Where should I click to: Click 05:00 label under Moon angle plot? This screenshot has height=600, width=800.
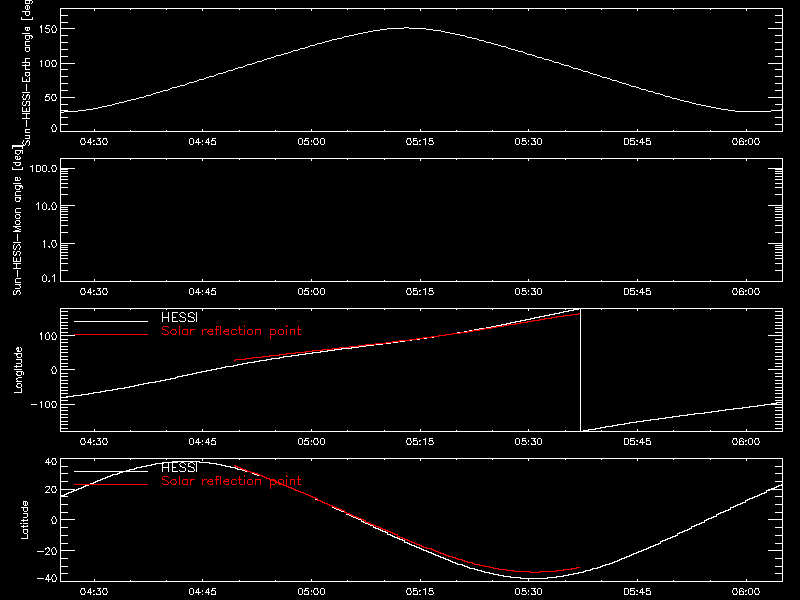point(311,292)
